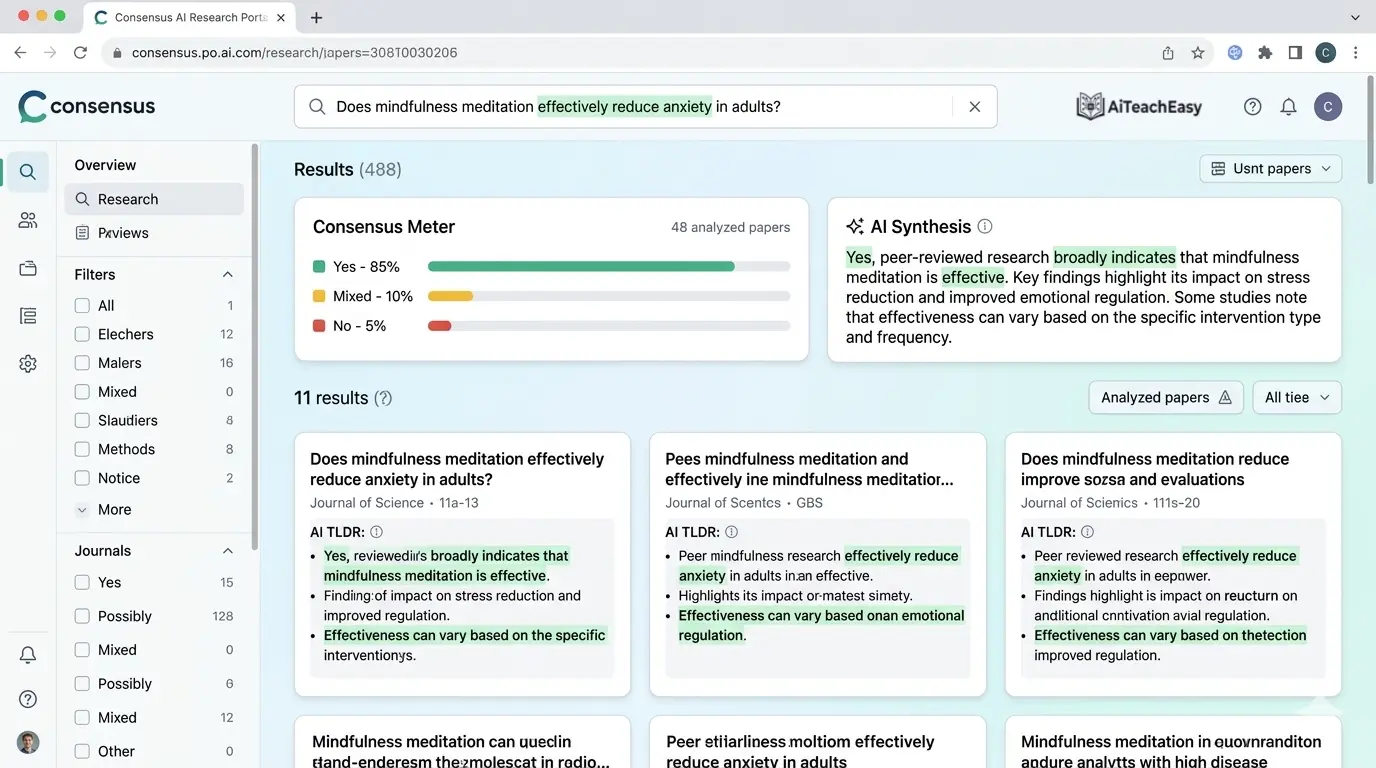1376x768 pixels.
Task: Click the Consensus logo
Action: (85, 106)
